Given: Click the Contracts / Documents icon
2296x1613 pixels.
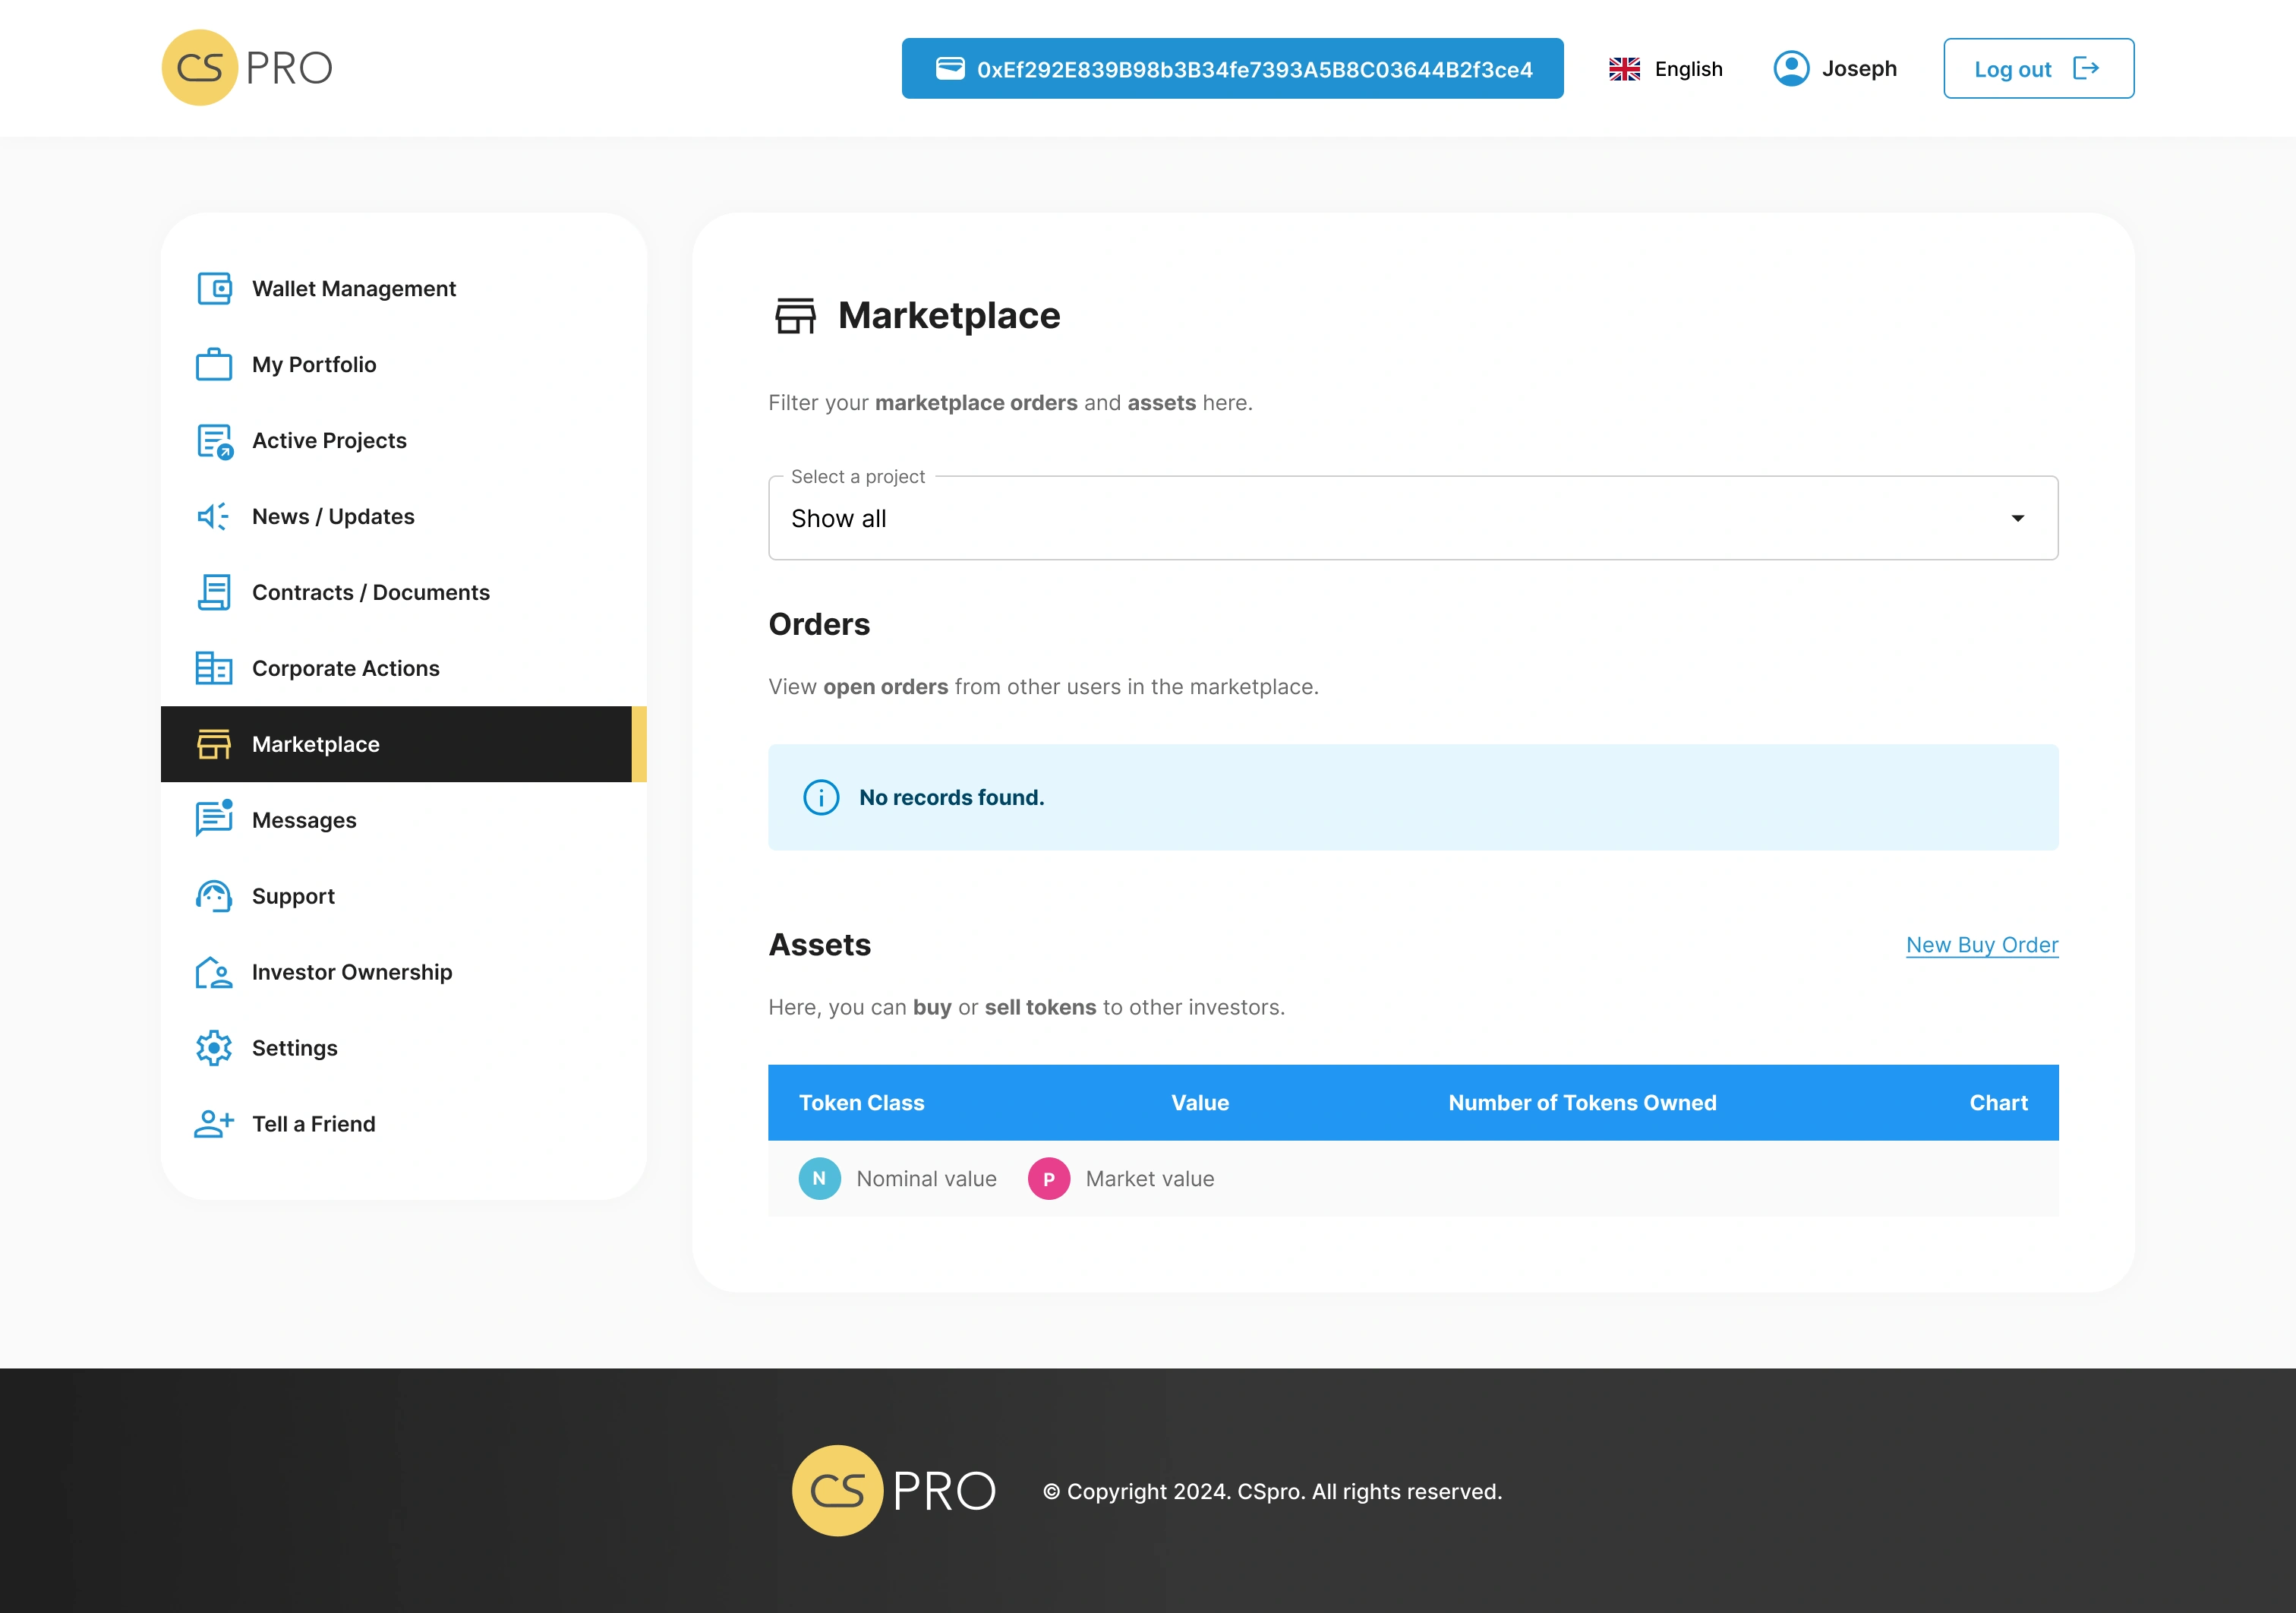Looking at the screenshot, I should [214, 593].
